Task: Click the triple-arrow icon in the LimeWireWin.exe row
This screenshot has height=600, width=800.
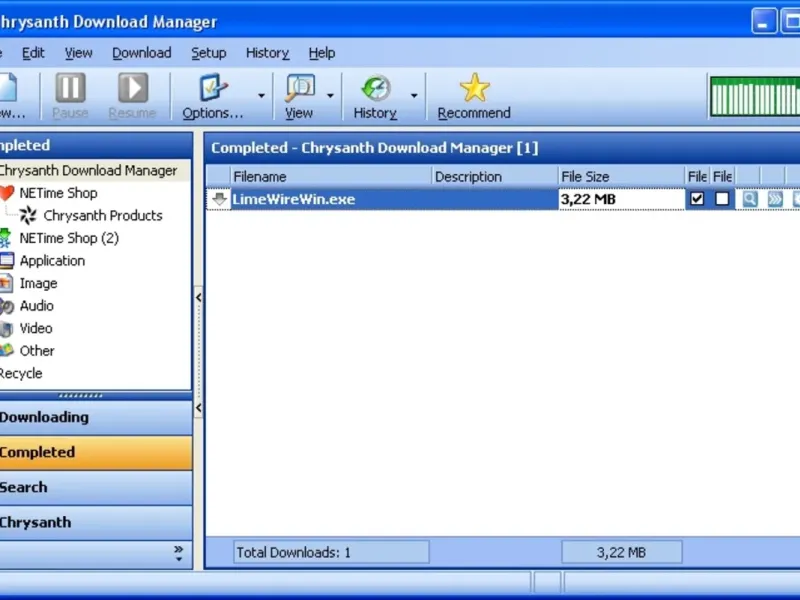Action: click(x=774, y=199)
